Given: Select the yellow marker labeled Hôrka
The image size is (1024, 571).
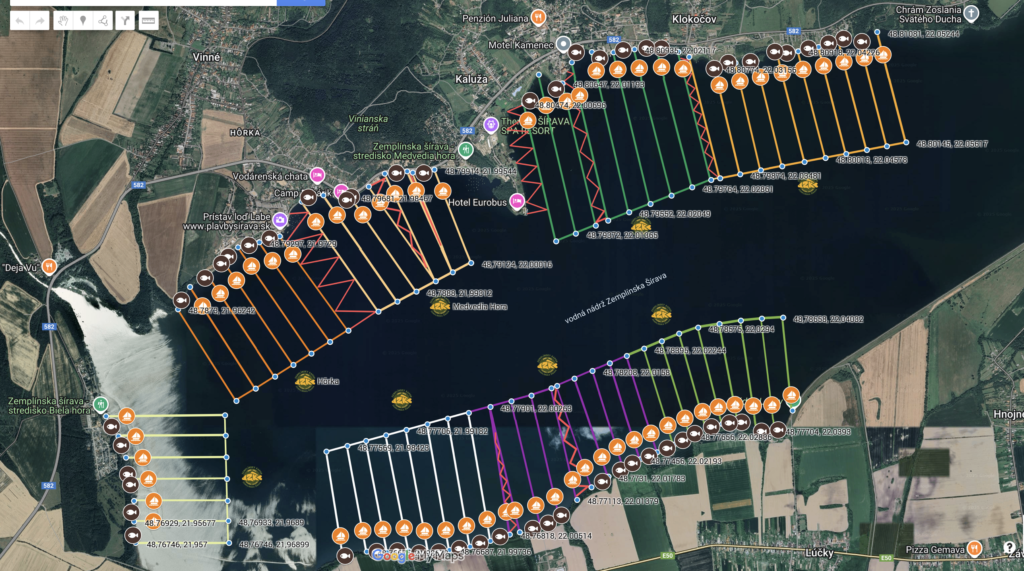Looking at the screenshot, I should 304,382.
